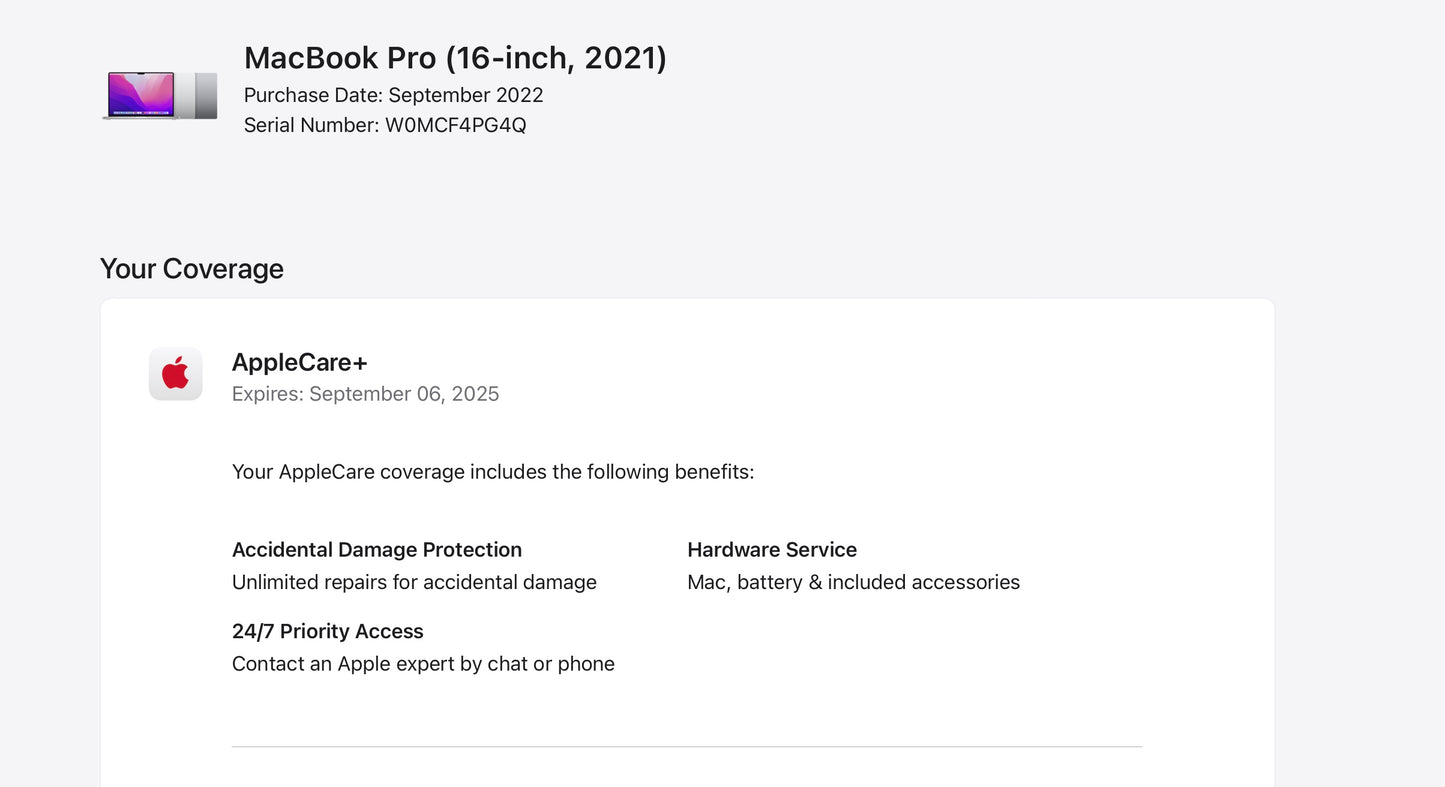Open the MacBook Pro (16-inch, 2021) title
Screen dimensions: 1445x787
pos(456,57)
